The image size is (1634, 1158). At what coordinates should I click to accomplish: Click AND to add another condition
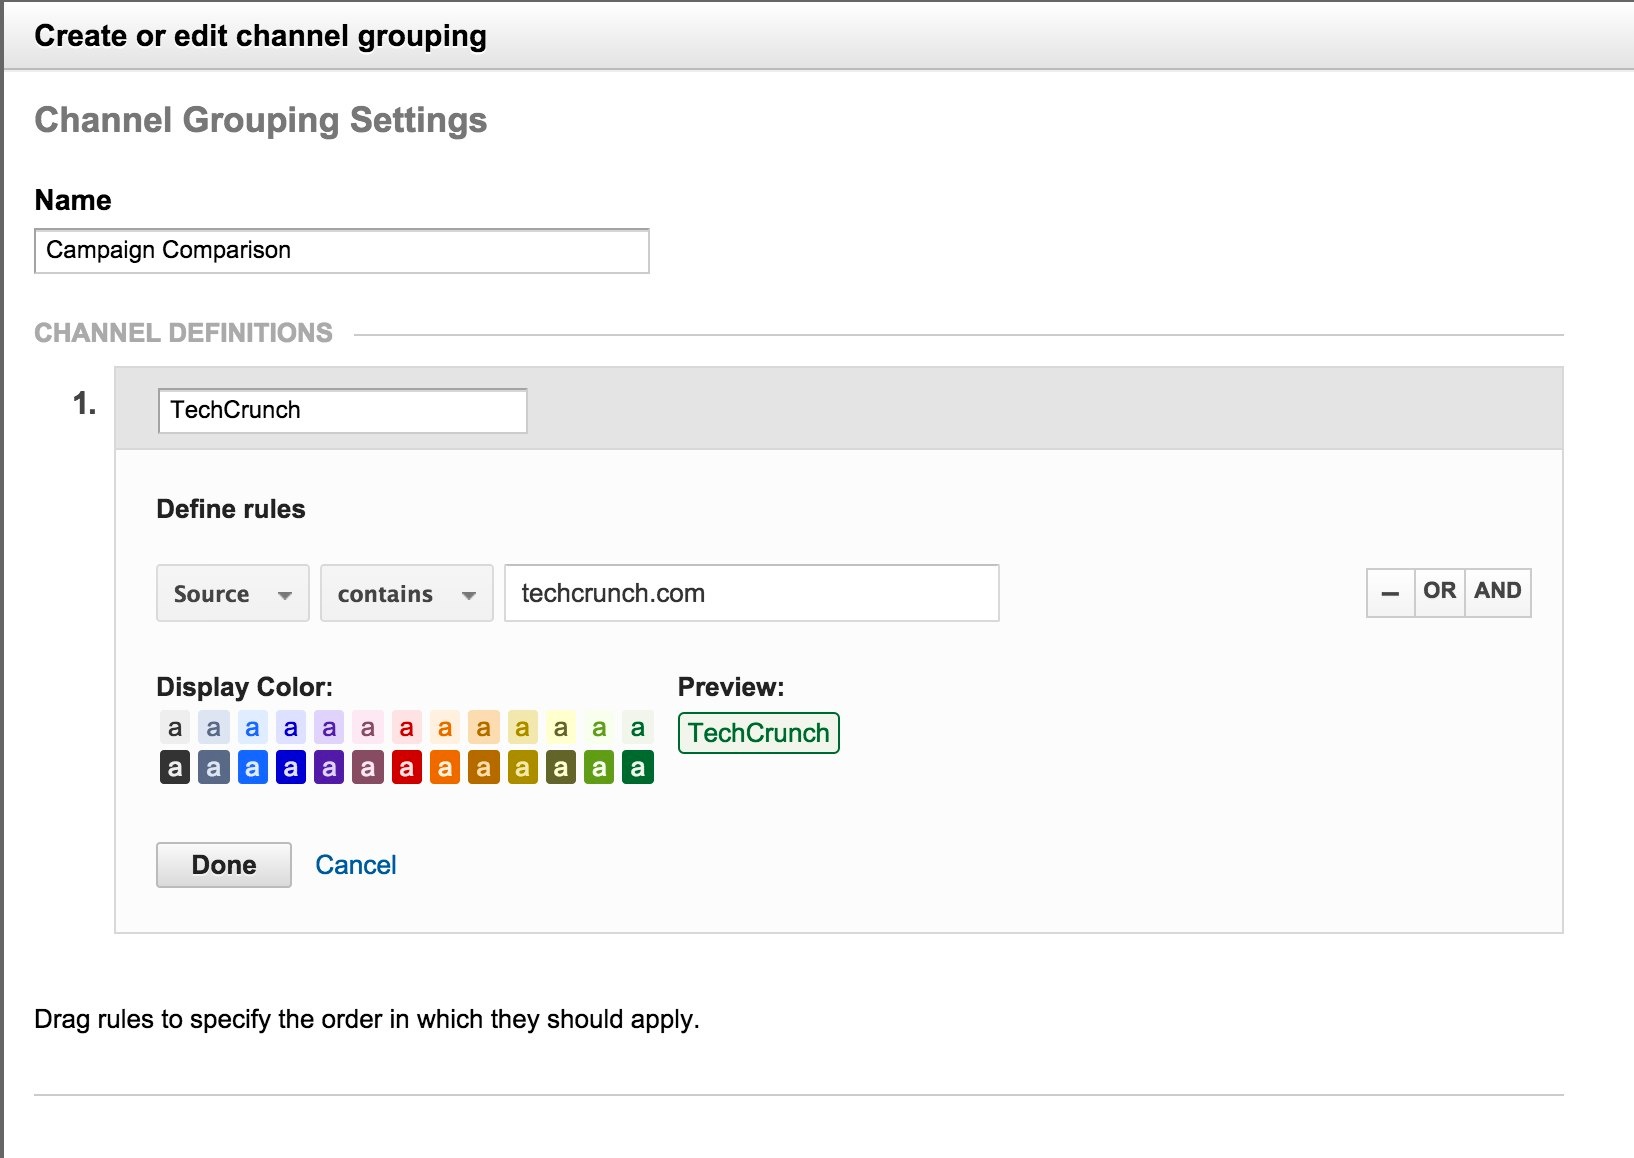1497,591
